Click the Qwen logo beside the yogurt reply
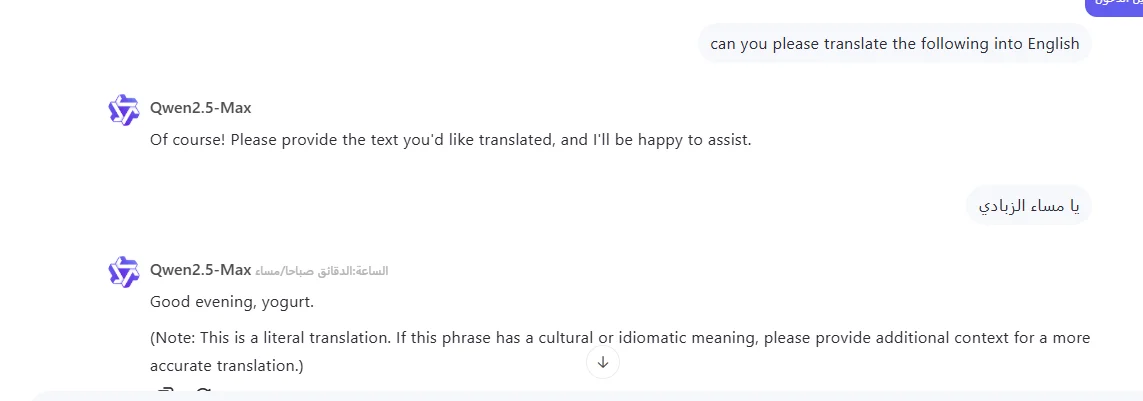 click(x=124, y=271)
